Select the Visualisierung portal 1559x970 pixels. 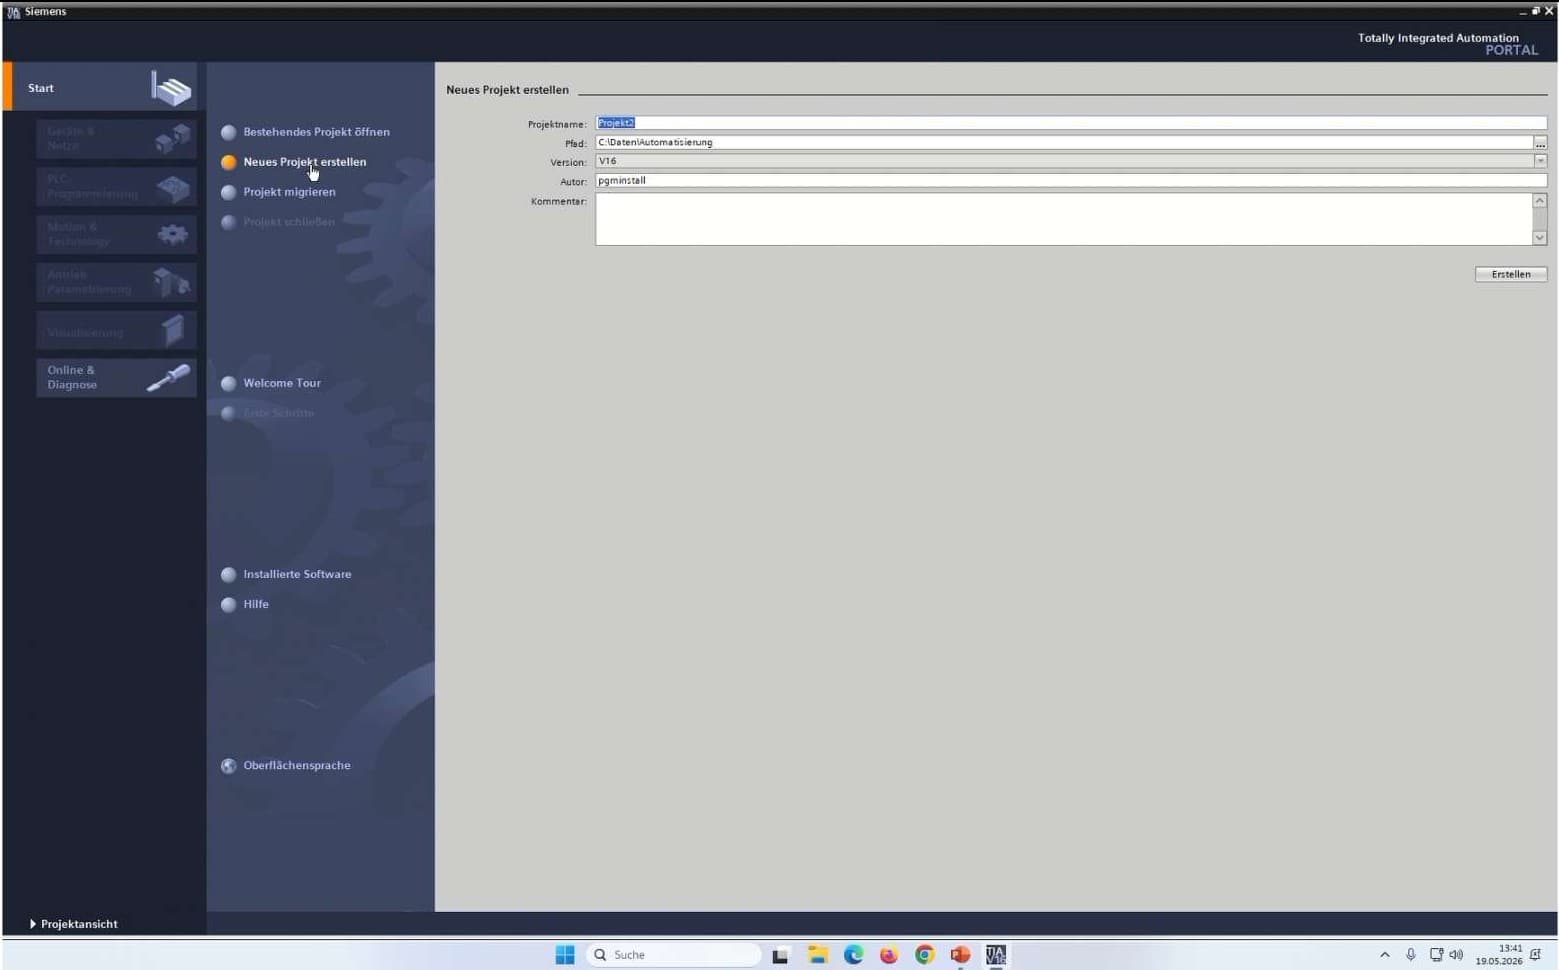point(116,331)
